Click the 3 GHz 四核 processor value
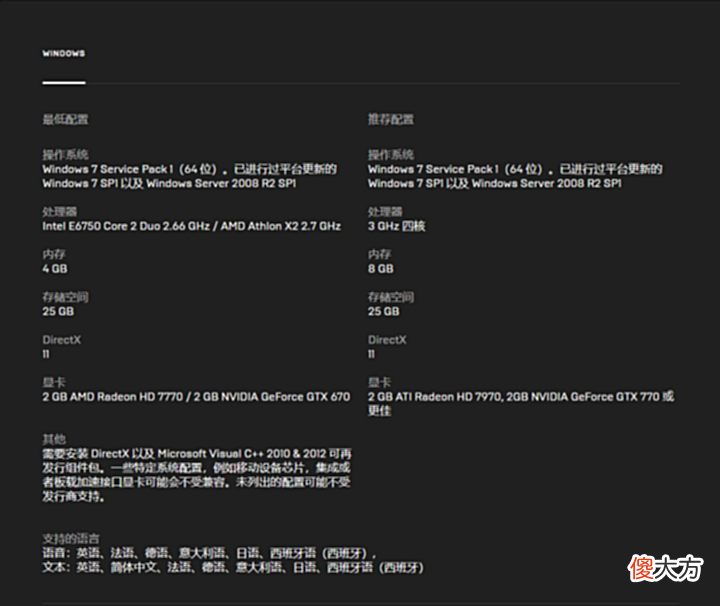The image size is (720, 606). pos(397,226)
